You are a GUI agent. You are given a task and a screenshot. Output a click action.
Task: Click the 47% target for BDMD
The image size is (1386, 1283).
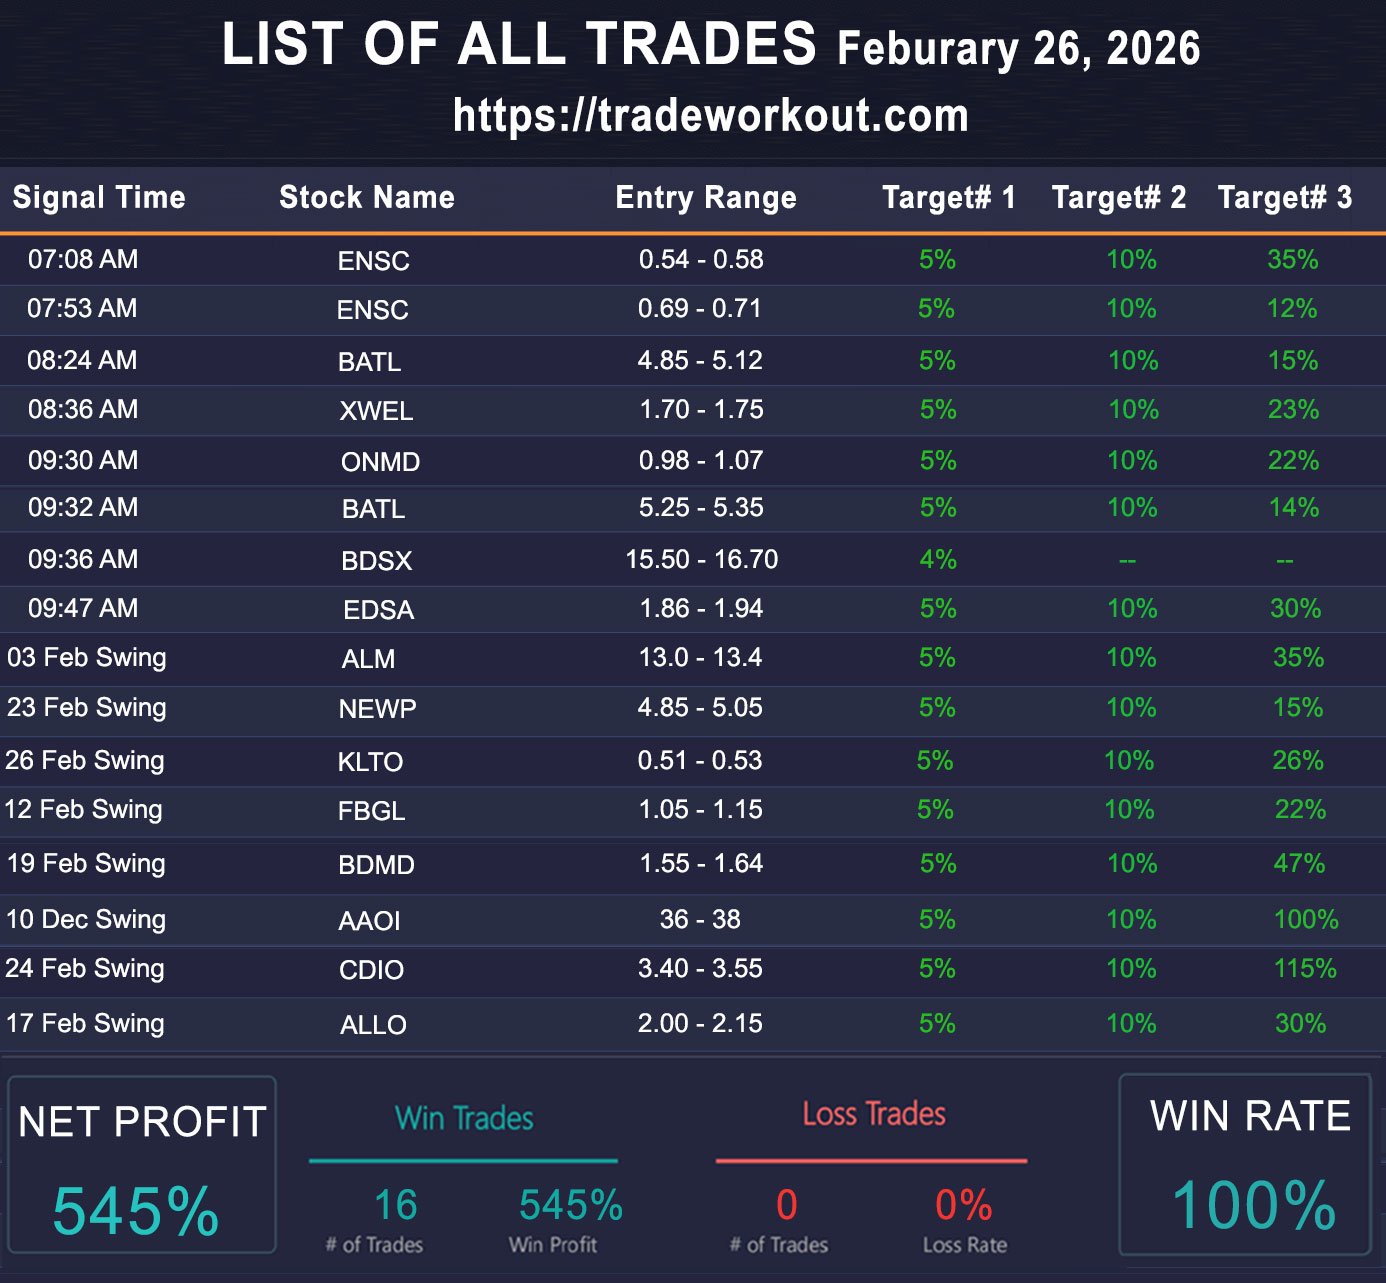coord(1299,864)
